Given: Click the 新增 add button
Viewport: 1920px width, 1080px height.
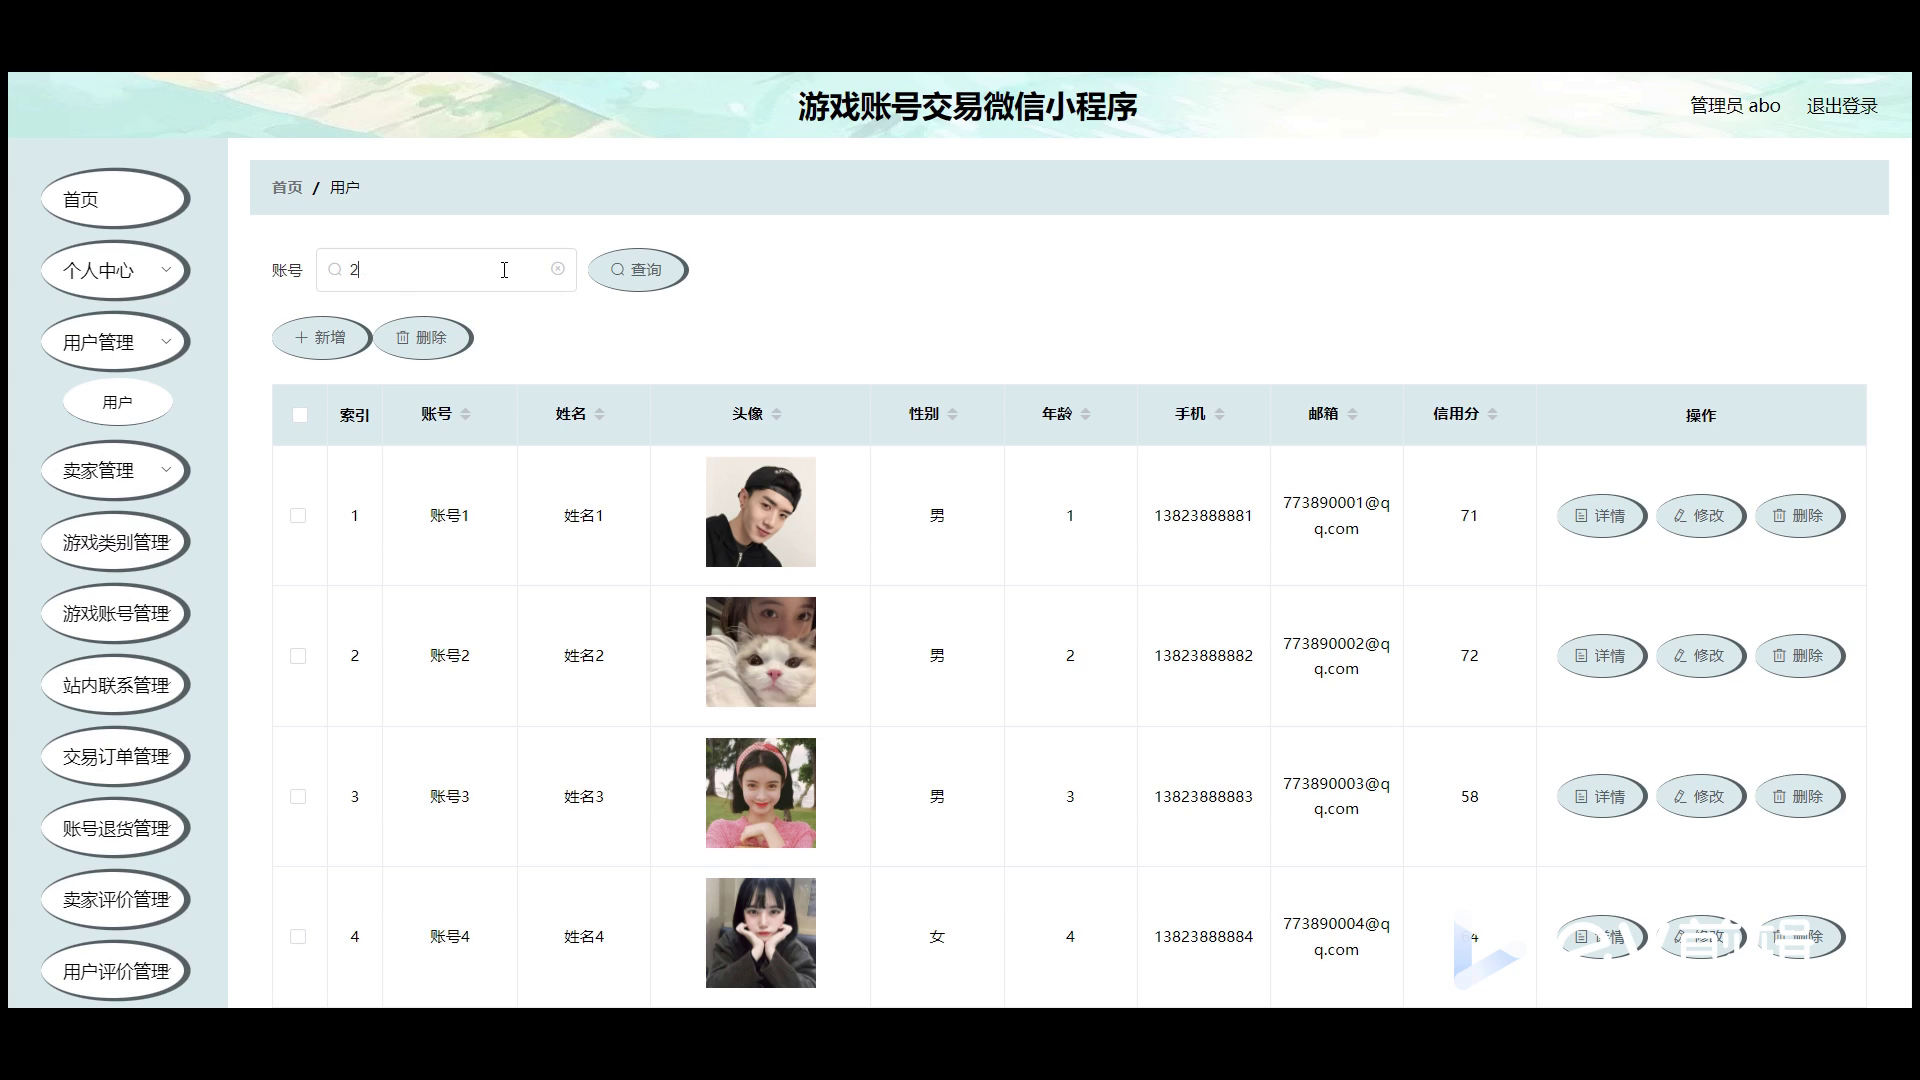Looking at the screenshot, I should click(x=322, y=338).
